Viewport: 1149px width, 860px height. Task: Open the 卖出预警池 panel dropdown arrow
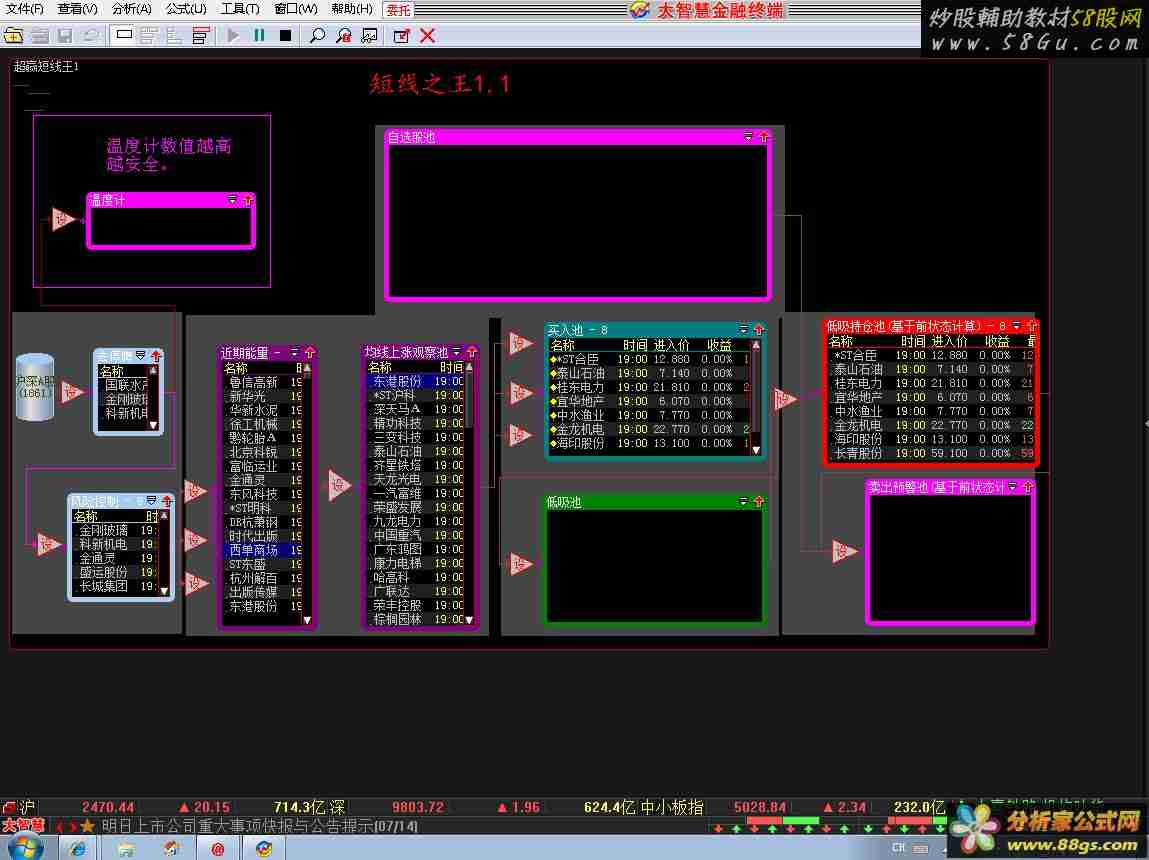pos(1013,486)
